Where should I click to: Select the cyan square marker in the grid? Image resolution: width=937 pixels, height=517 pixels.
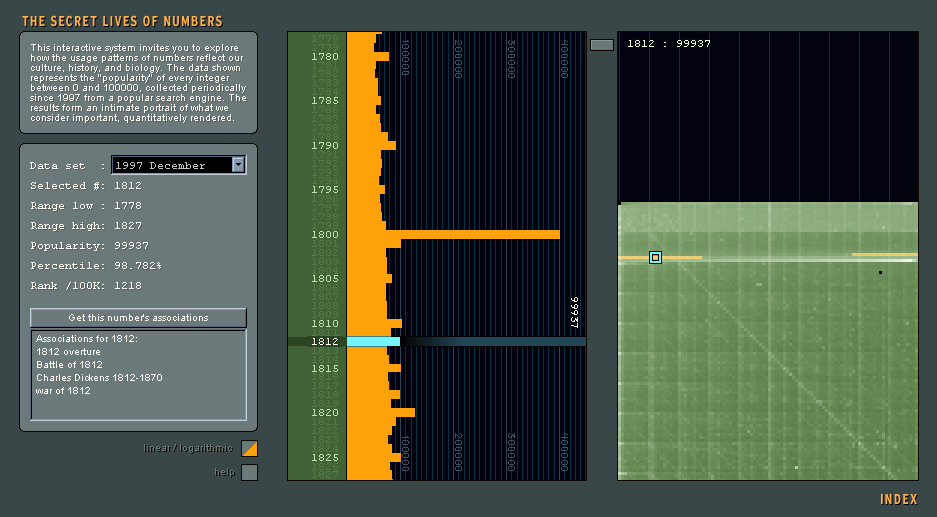655,258
